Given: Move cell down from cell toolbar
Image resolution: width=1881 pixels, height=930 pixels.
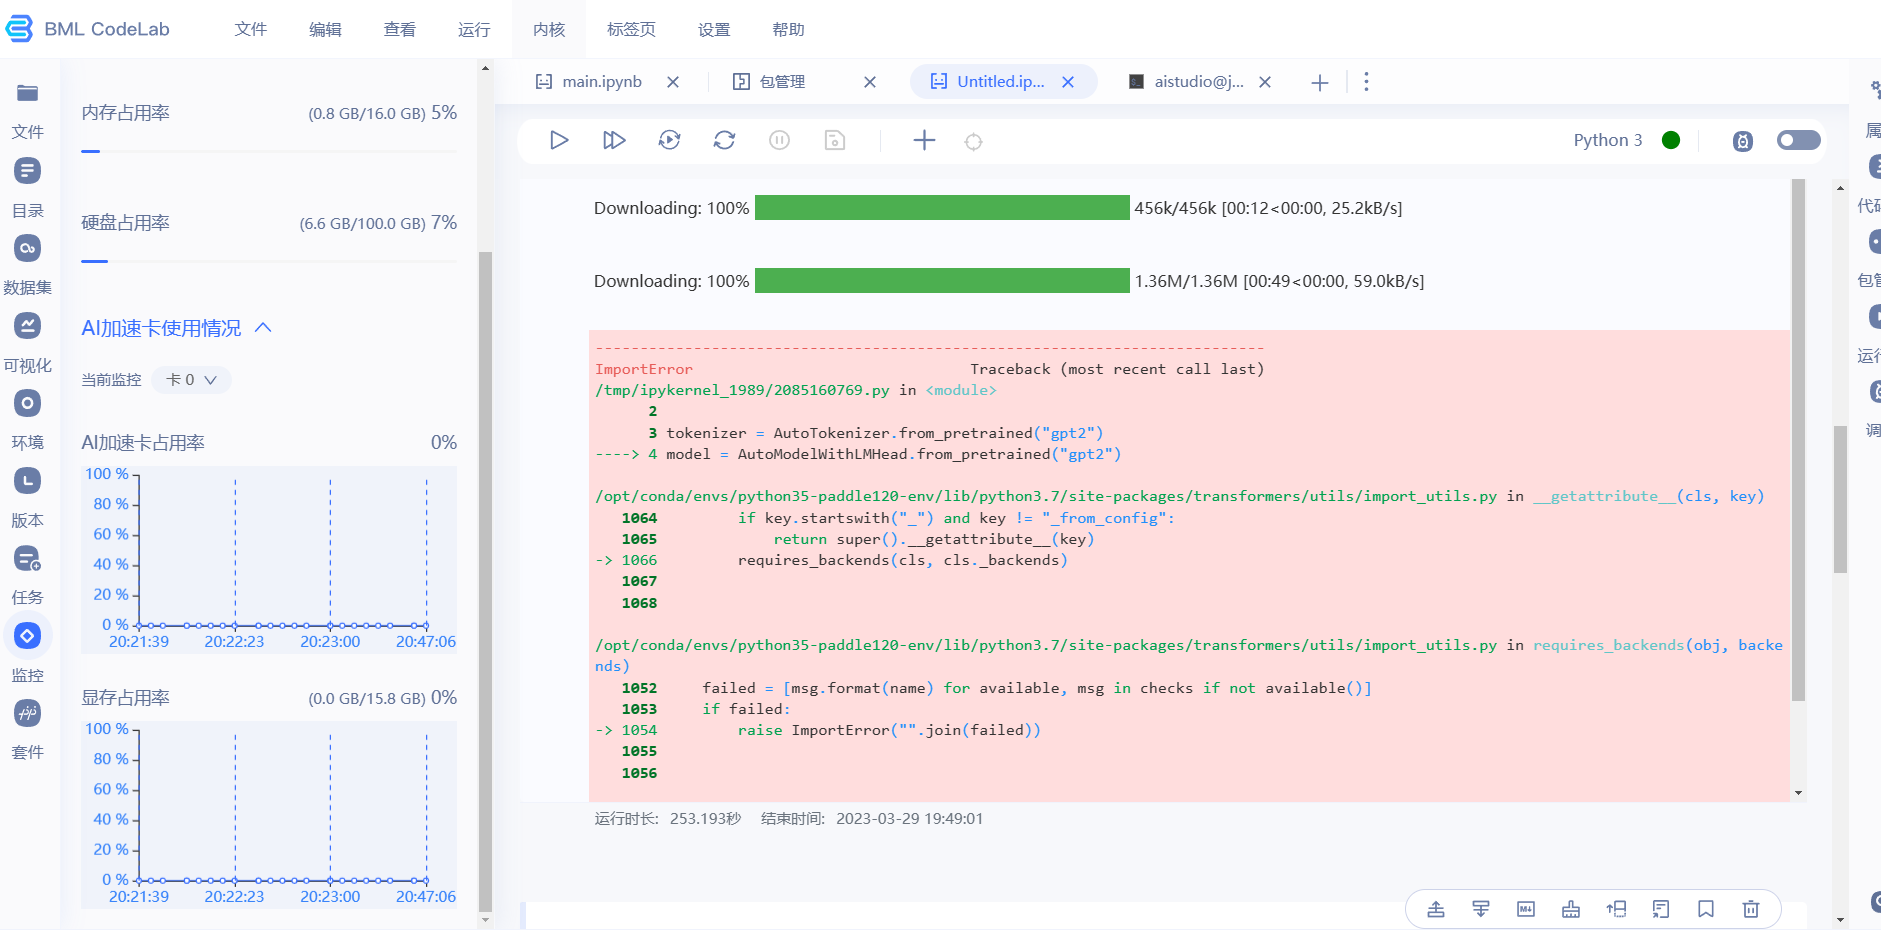Looking at the screenshot, I should 1480,909.
